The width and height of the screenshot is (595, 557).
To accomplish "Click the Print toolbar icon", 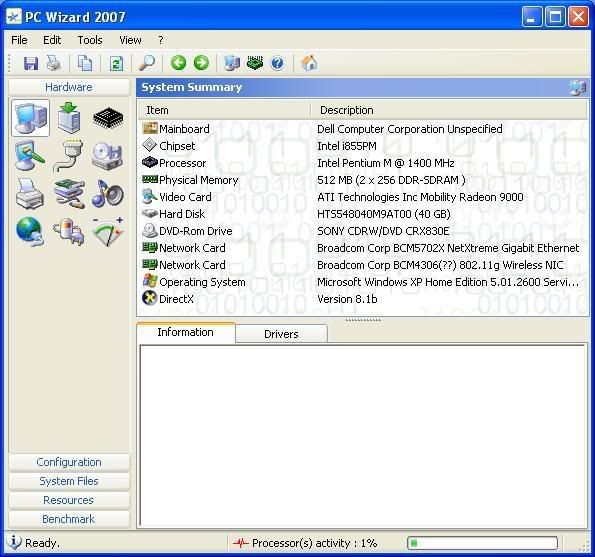I will point(54,63).
